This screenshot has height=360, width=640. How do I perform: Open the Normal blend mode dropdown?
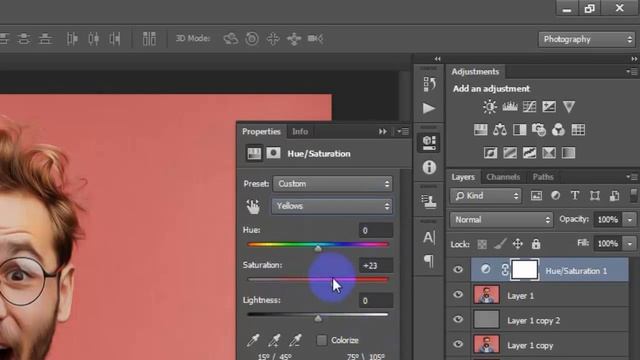pos(501,220)
